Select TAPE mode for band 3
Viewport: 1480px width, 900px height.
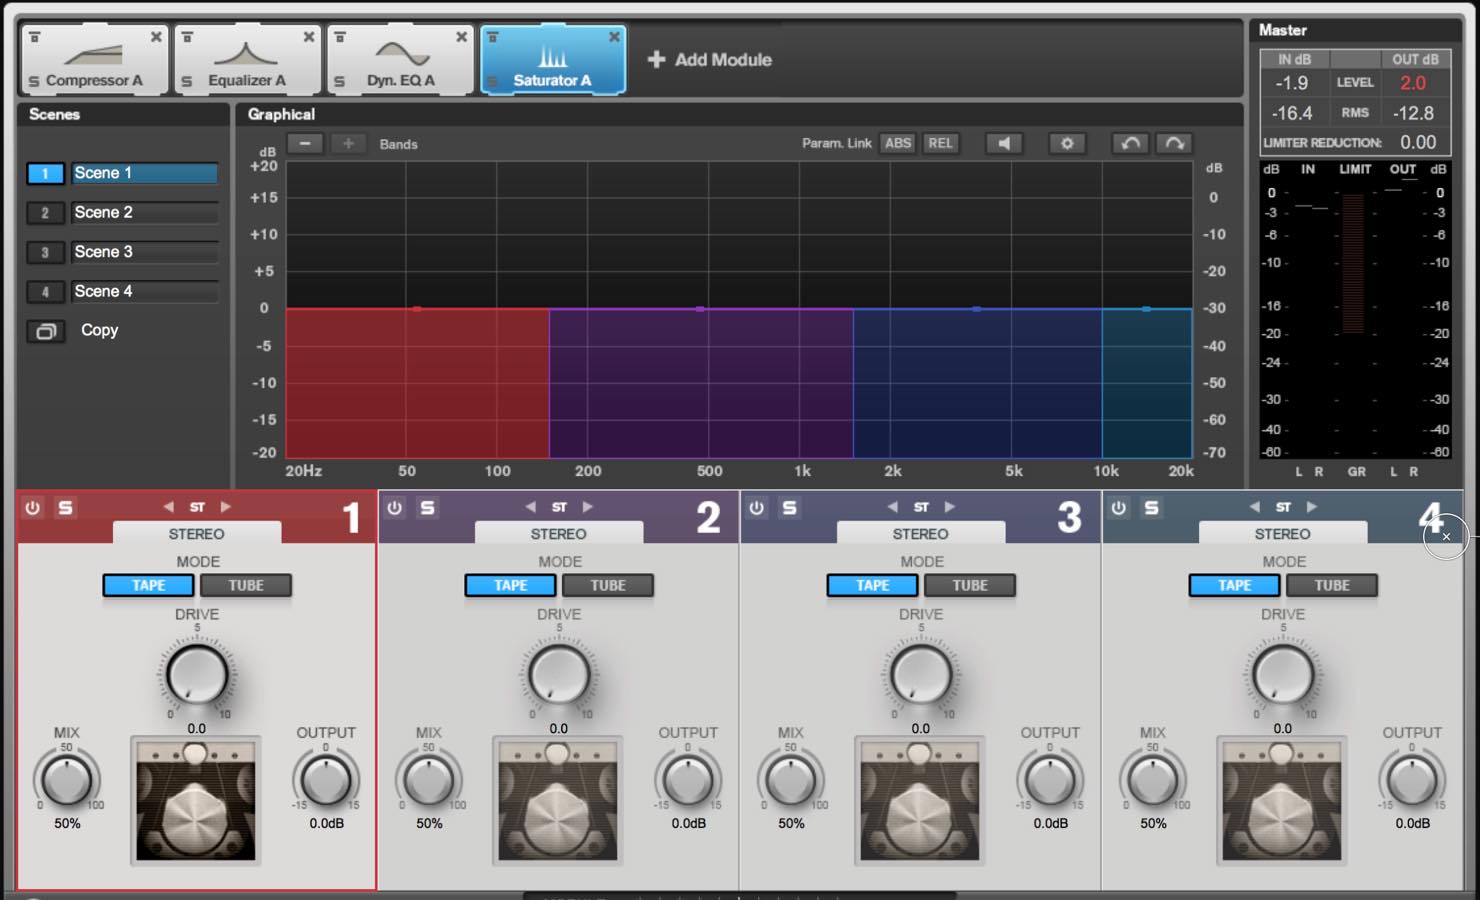pyautogui.click(x=873, y=585)
